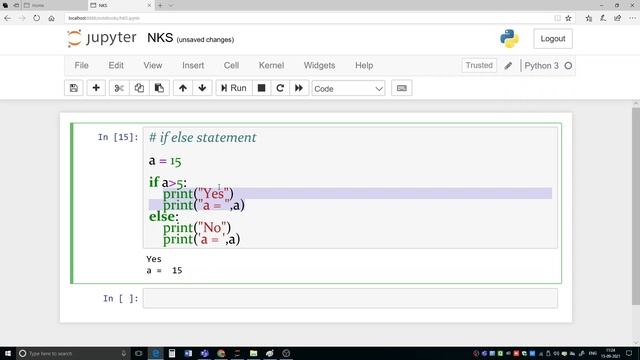Open the Cell menu
640x360 pixels.
point(231,65)
